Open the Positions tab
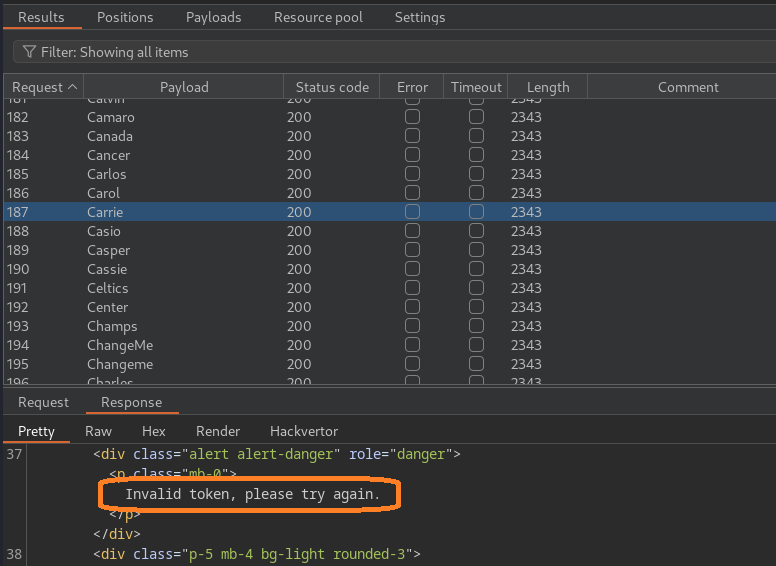Viewport: 776px width, 566px height. [x=125, y=17]
